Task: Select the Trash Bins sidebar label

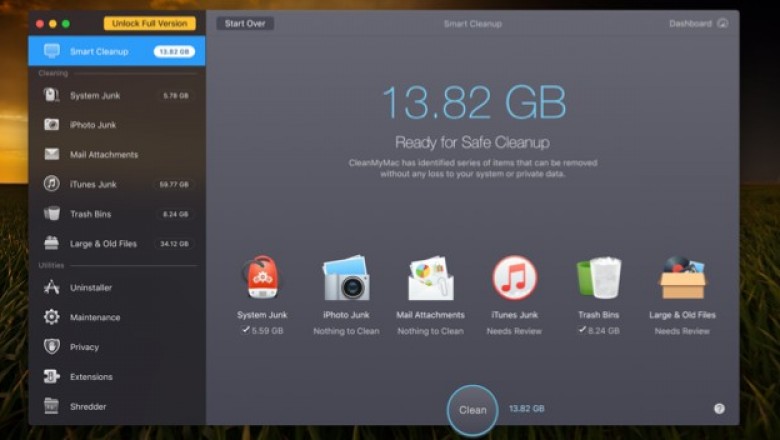Action: click(x=91, y=214)
